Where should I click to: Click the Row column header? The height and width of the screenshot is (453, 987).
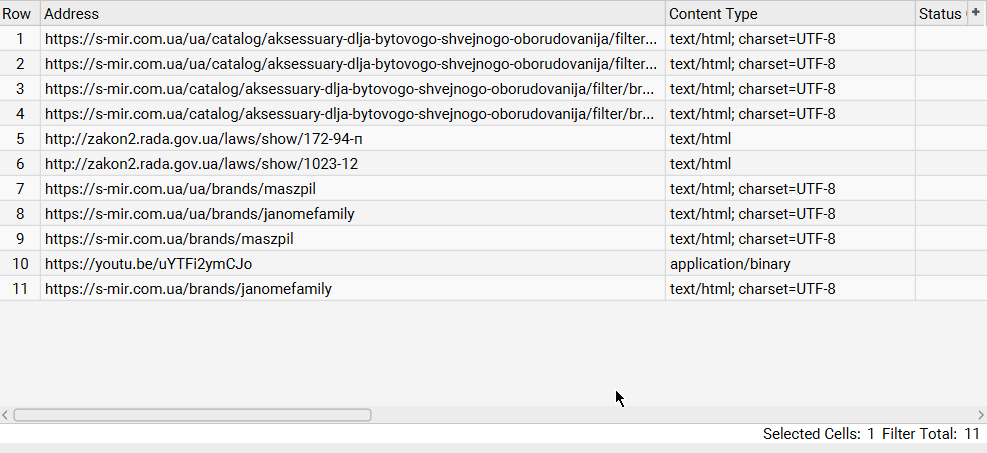(x=20, y=14)
